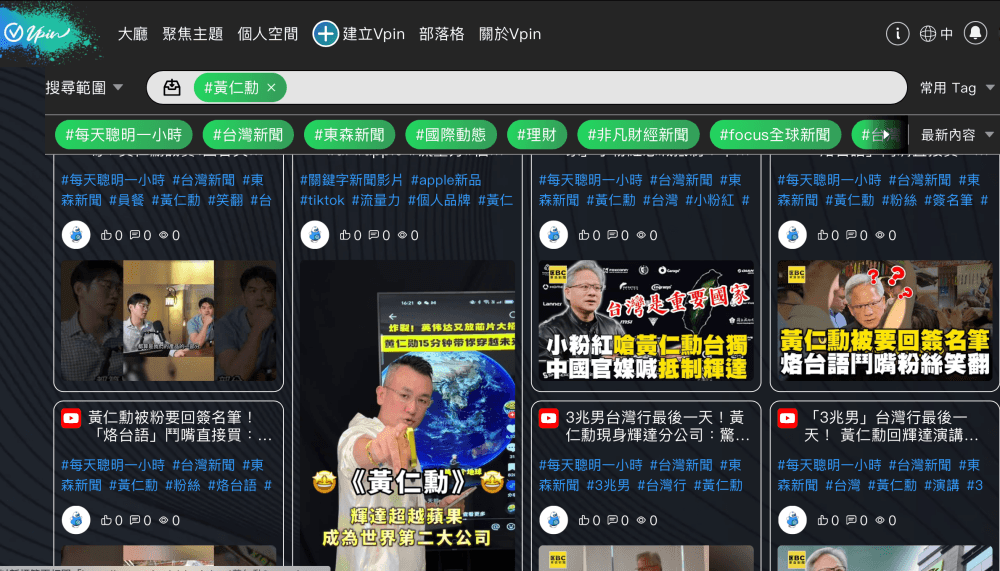The image size is (1000, 571).
Task: Filter by the #國際動態 tag pill
Action: click(451, 135)
